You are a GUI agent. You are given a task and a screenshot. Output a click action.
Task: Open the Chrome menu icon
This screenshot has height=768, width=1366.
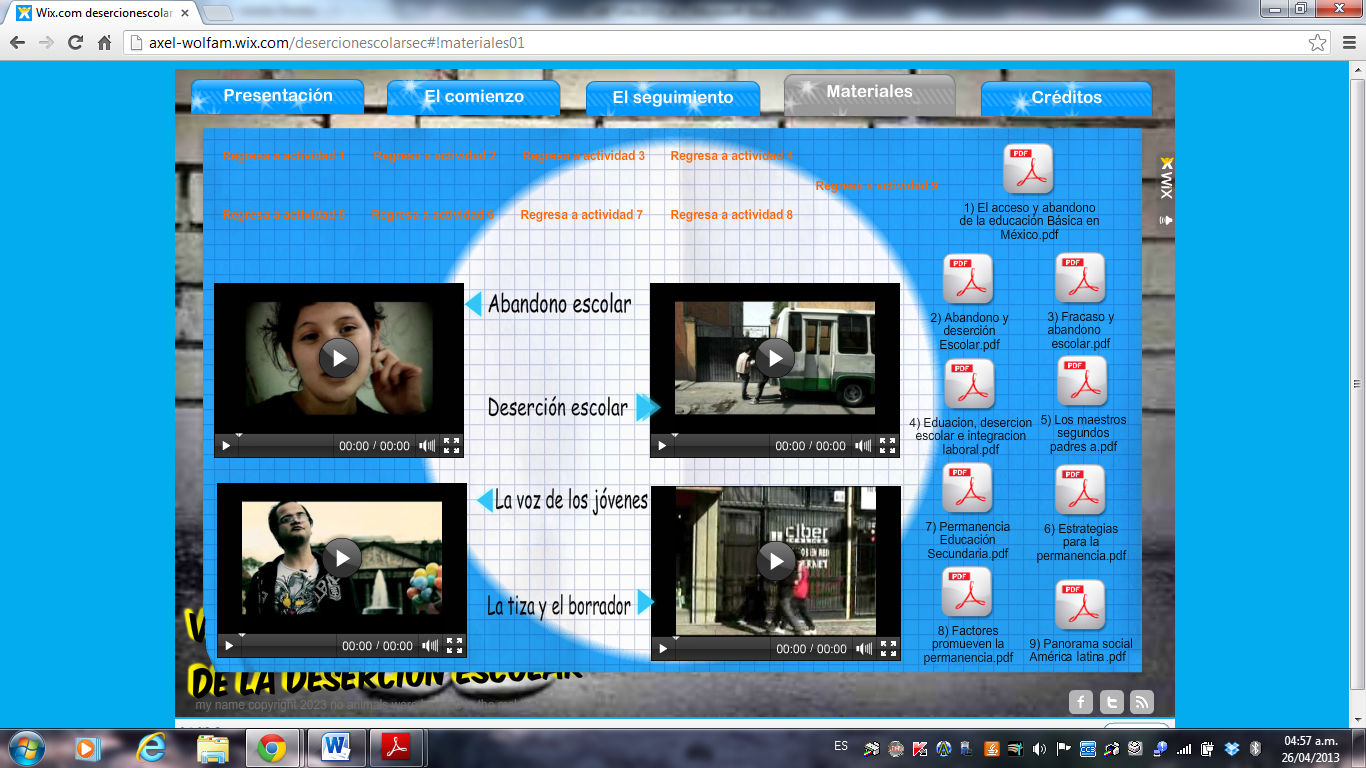click(1347, 43)
